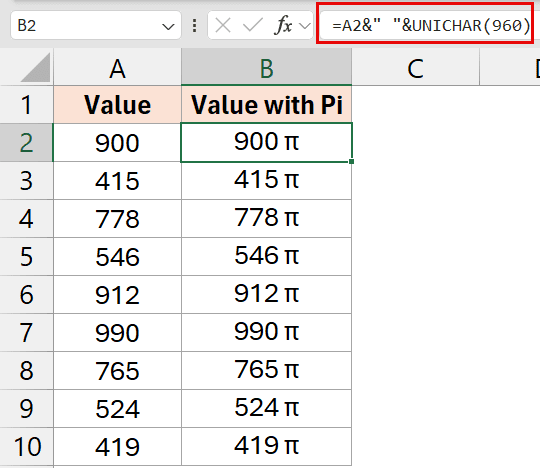The image size is (540, 468).
Task: Click the 'Value' header cell
Action: pyautogui.click(x=117, y=104)
